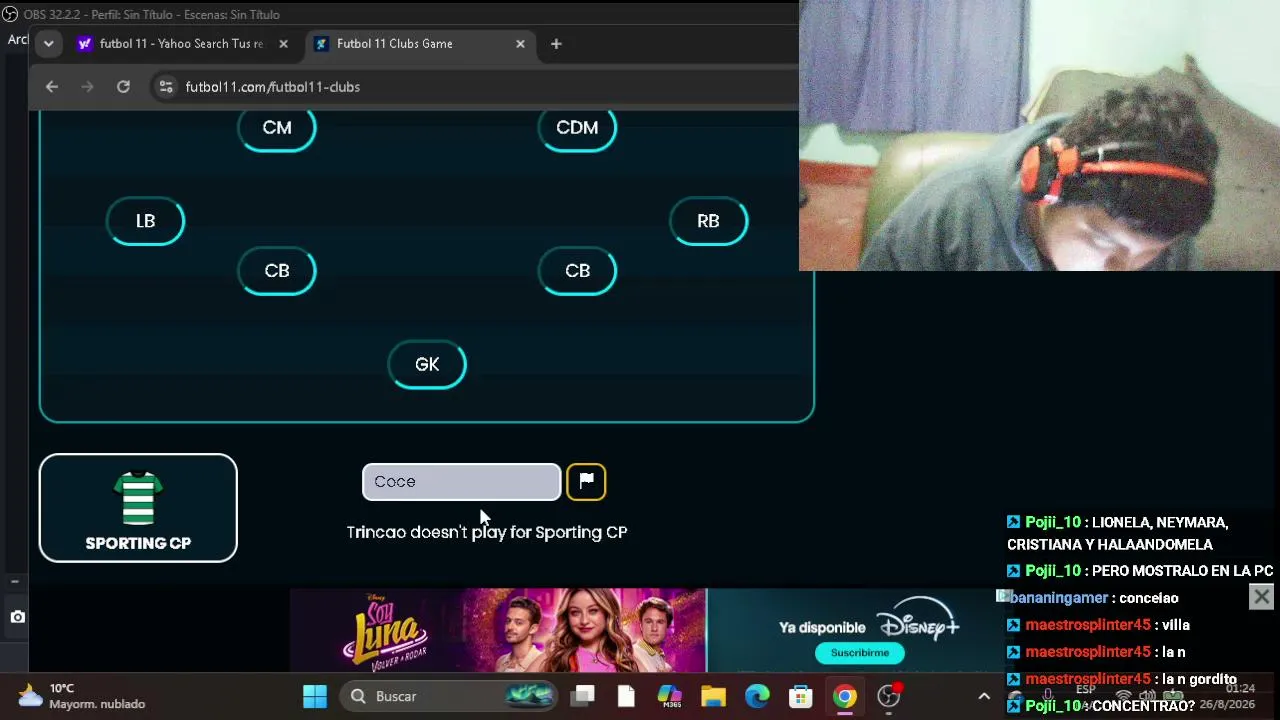Image resolution: width=1280 pixels, height=720 pixels.
Task: Click the taskbar Buscar search box
Action: 450,696
